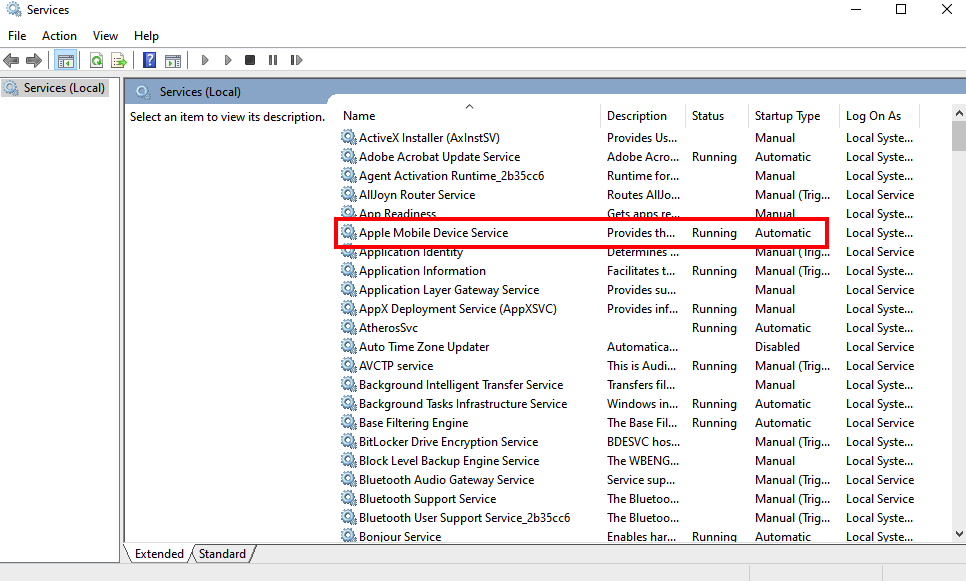This screenshot has width=966, height=581.
Task: Open Help using the blue question mark icon
Action: pos(149,60)
